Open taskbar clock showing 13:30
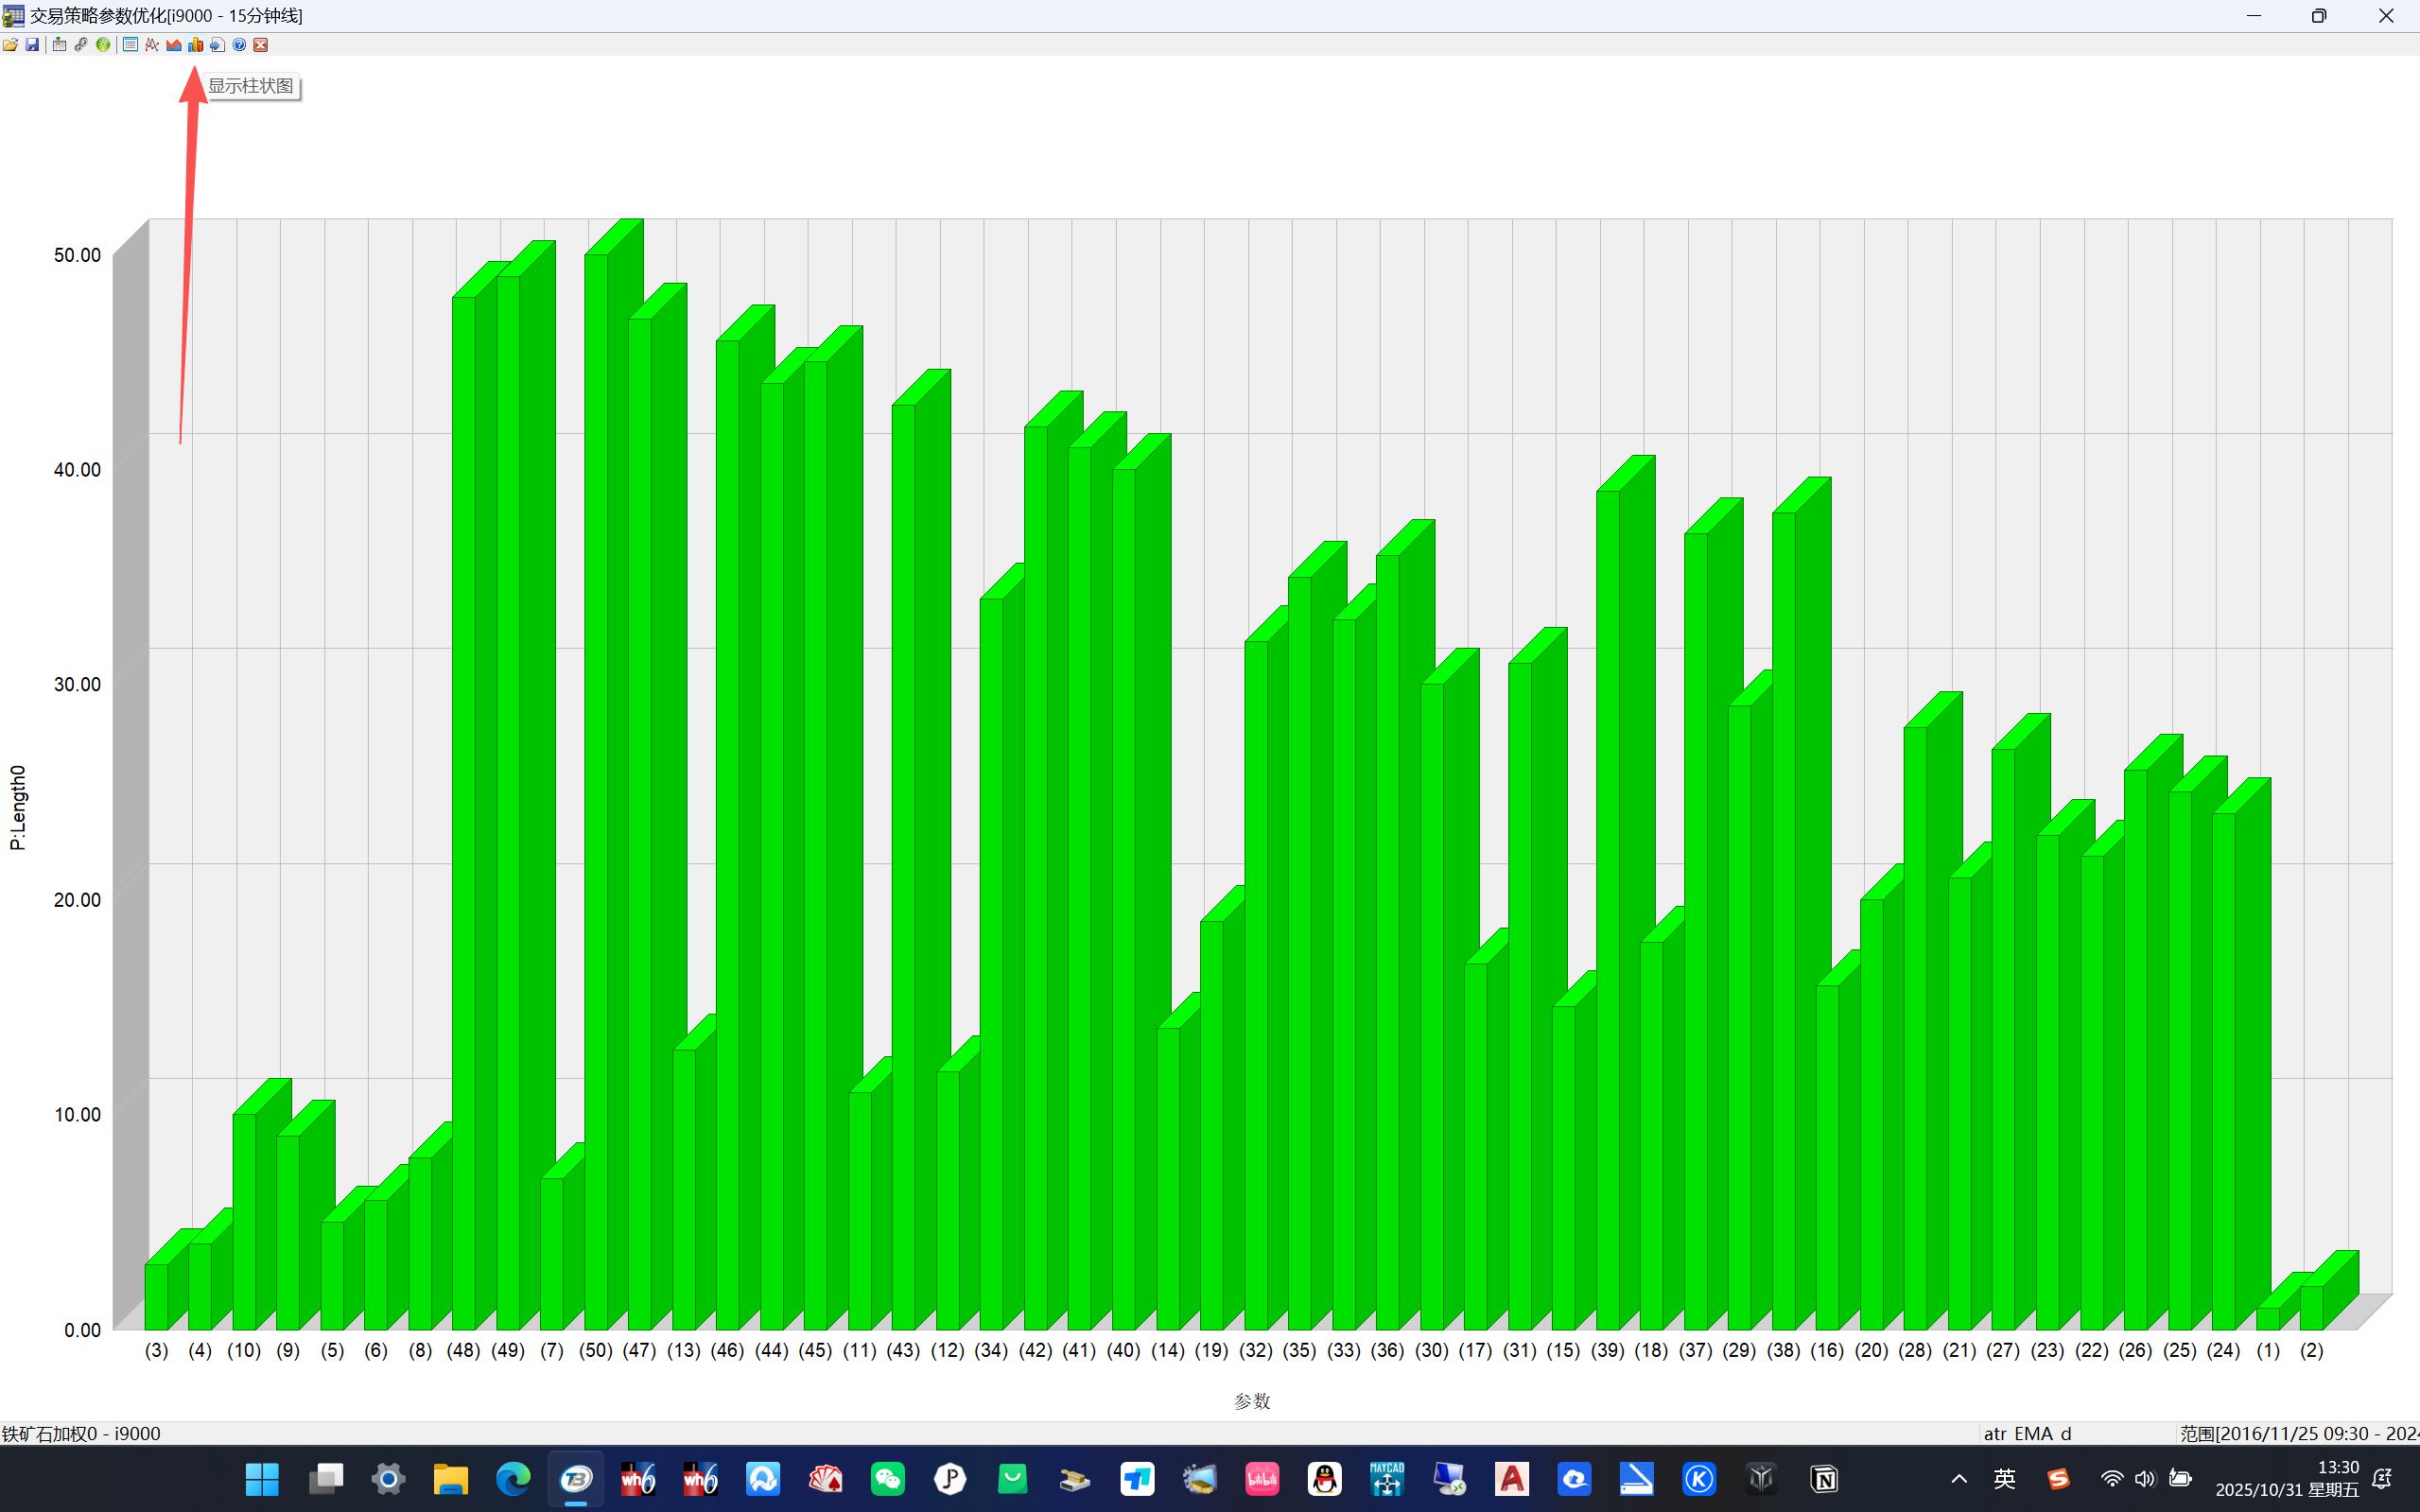The height and width of the screenshot is (1512, 2420). 2287,1478
